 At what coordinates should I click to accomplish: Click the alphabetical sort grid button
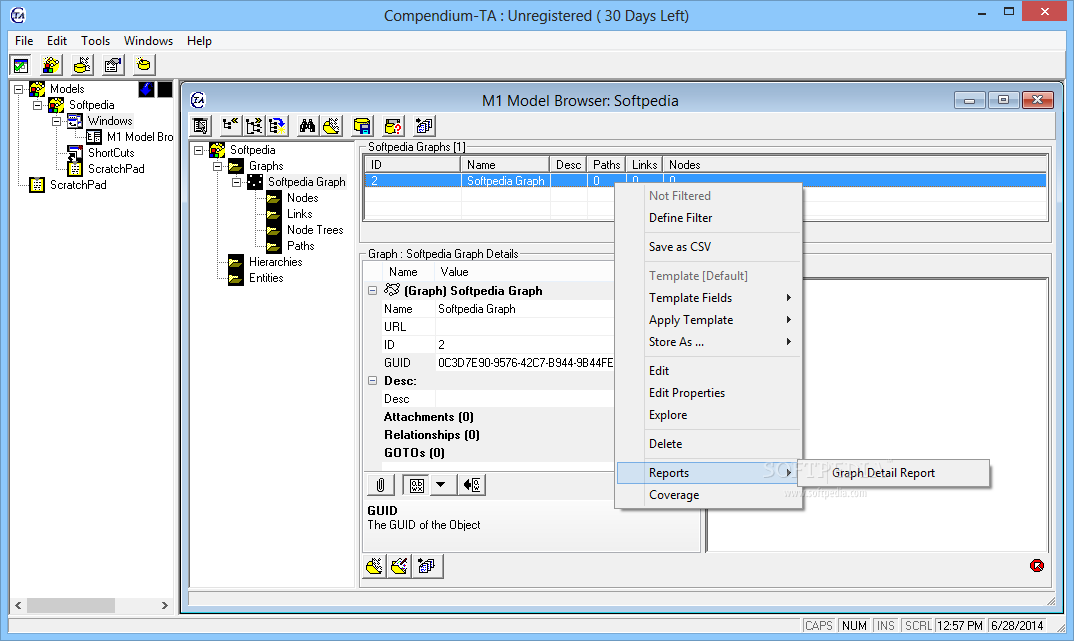point(416,486)
